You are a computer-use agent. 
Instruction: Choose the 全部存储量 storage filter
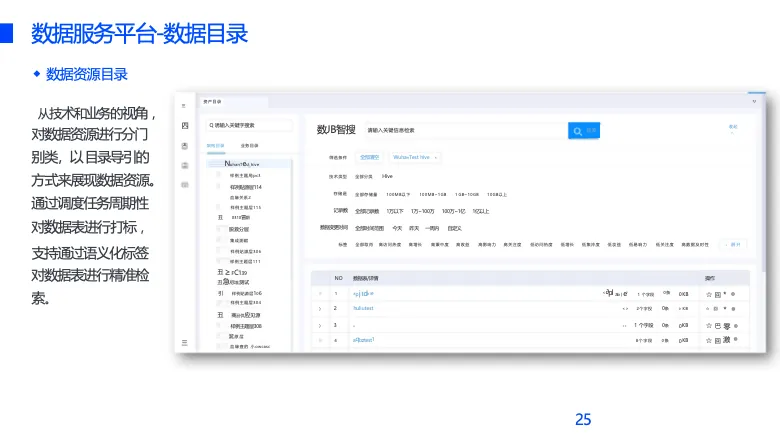click(366, 194)
